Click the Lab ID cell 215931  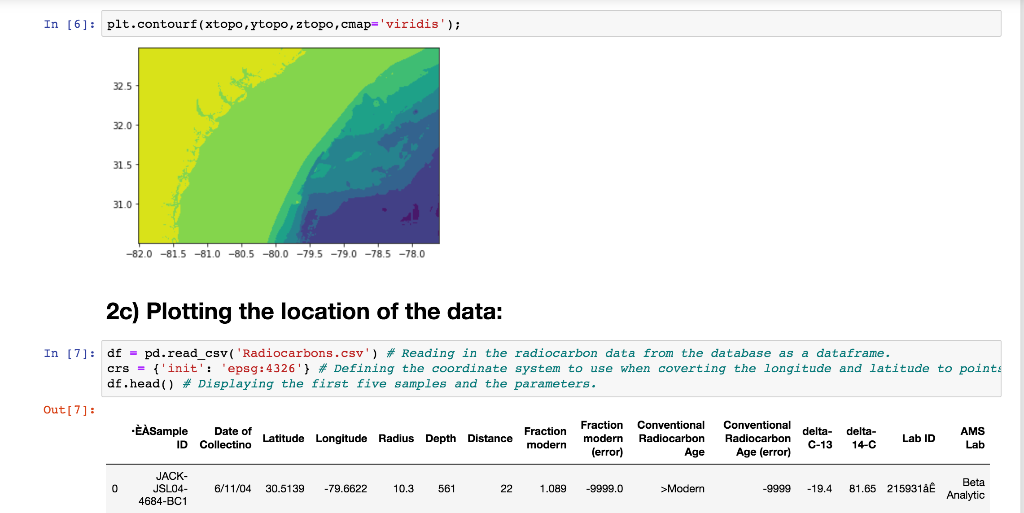click(x=911, y=488)
